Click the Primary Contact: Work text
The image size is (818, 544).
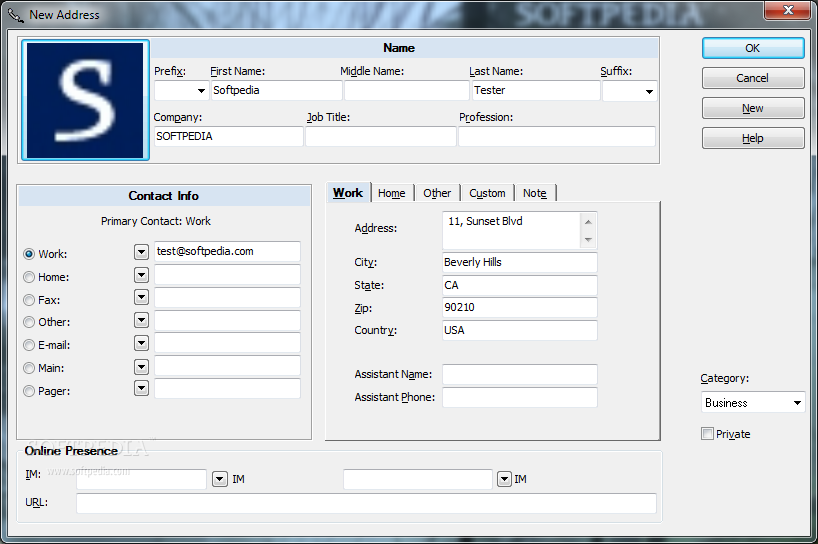(156, 221)
